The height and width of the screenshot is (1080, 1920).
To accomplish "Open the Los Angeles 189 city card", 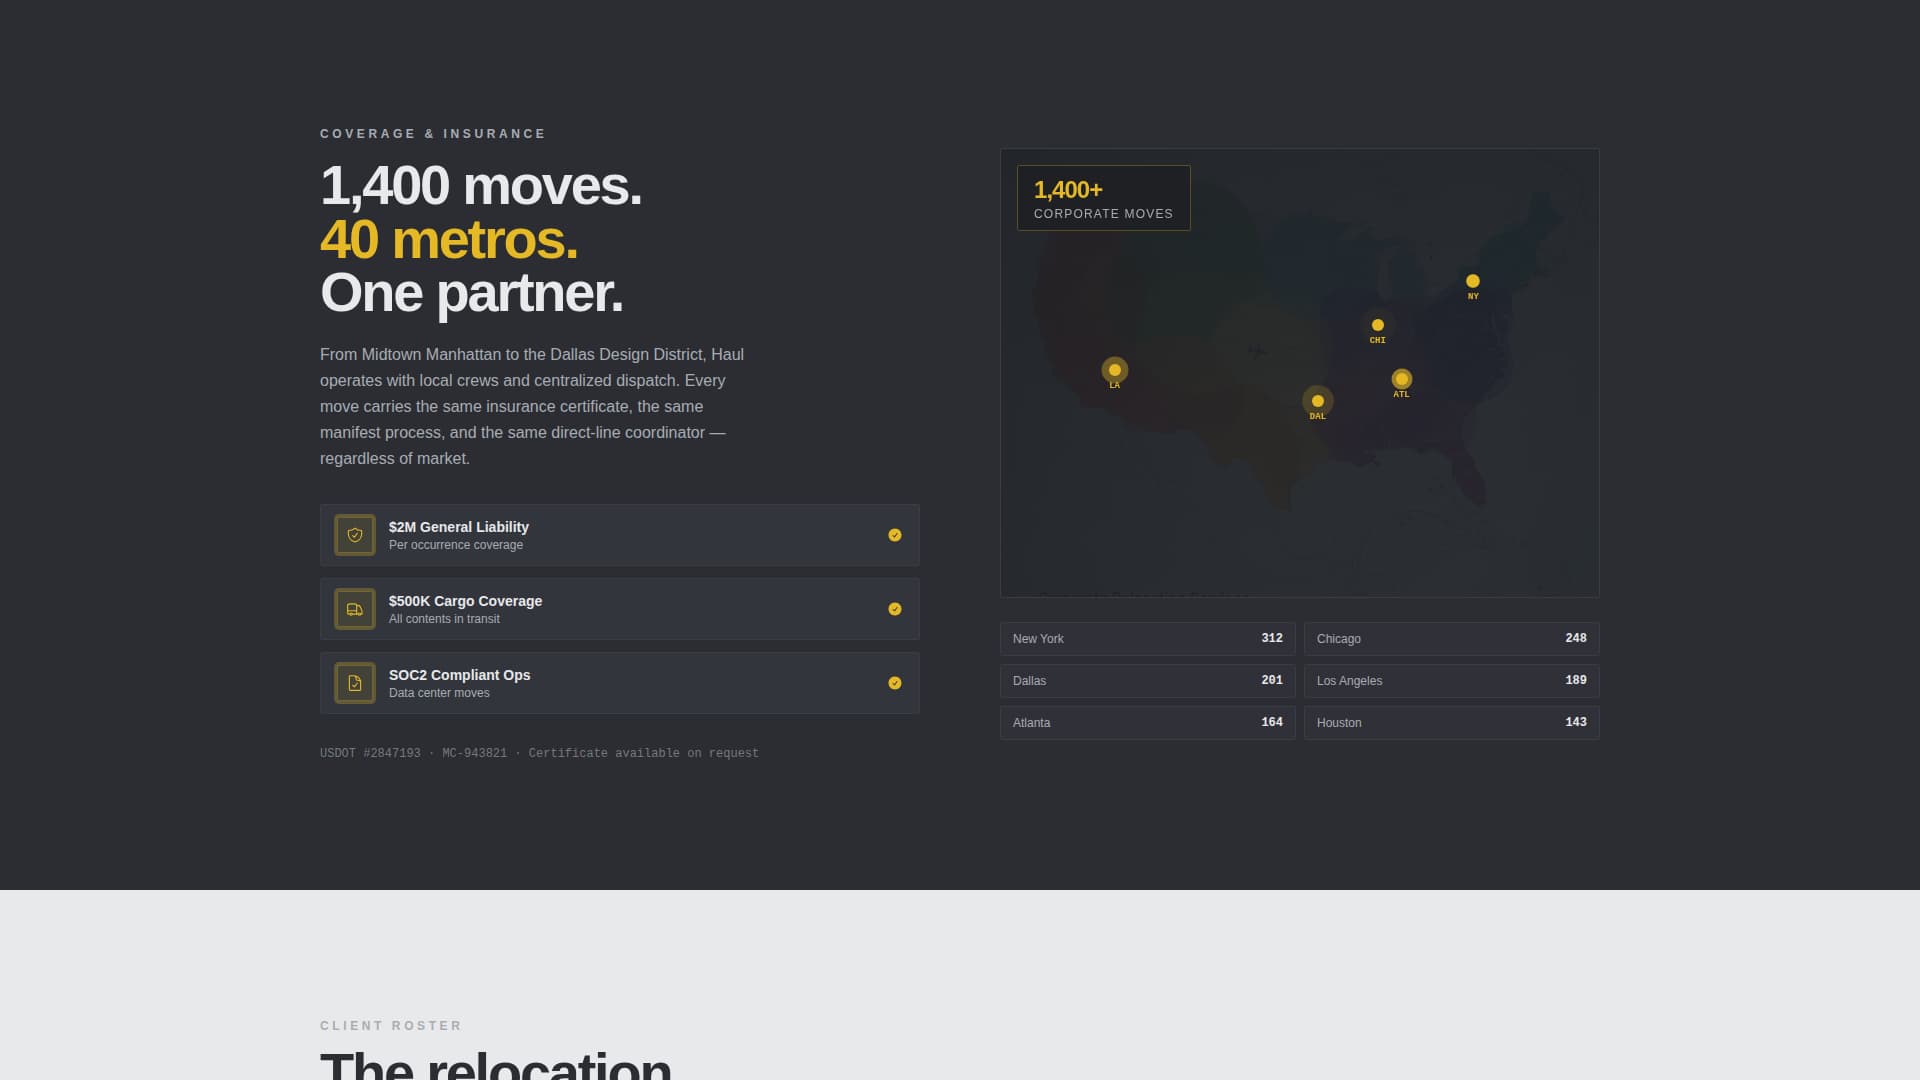I will (1452, 681).
